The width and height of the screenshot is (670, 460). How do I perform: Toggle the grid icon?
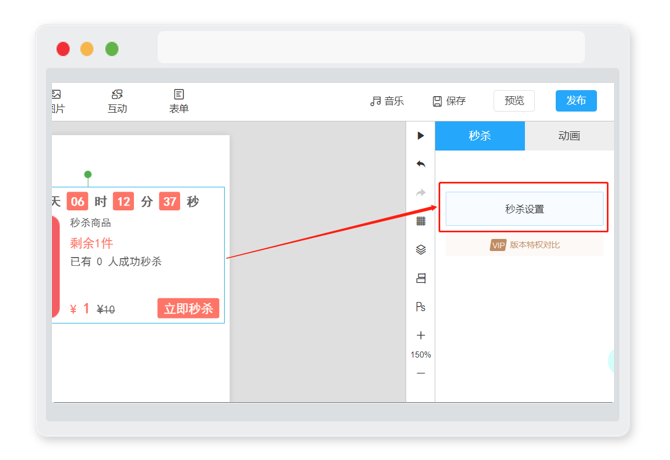(x=421, y=221)
